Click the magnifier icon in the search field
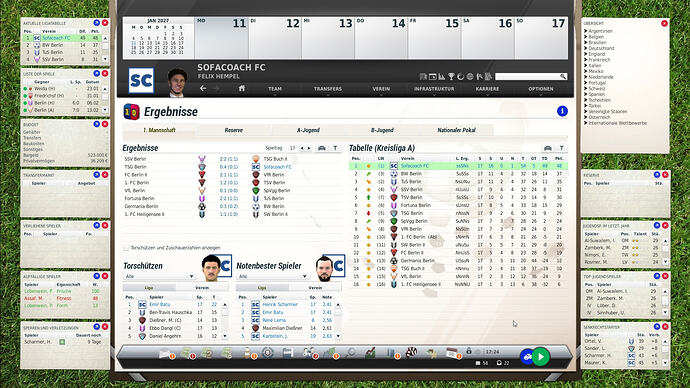 [x=563, y=77]
